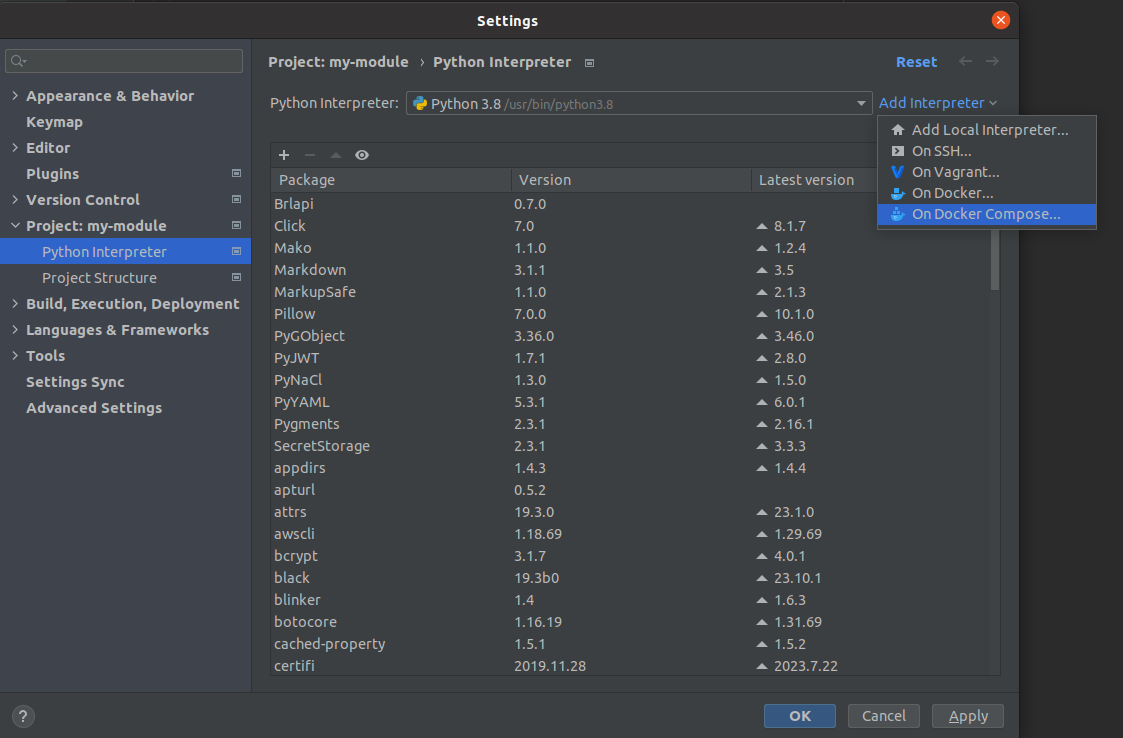The height and width of the screenshot is (738, 1123).
Task: Click project-level icon beside Plugins
Action: 236,174
